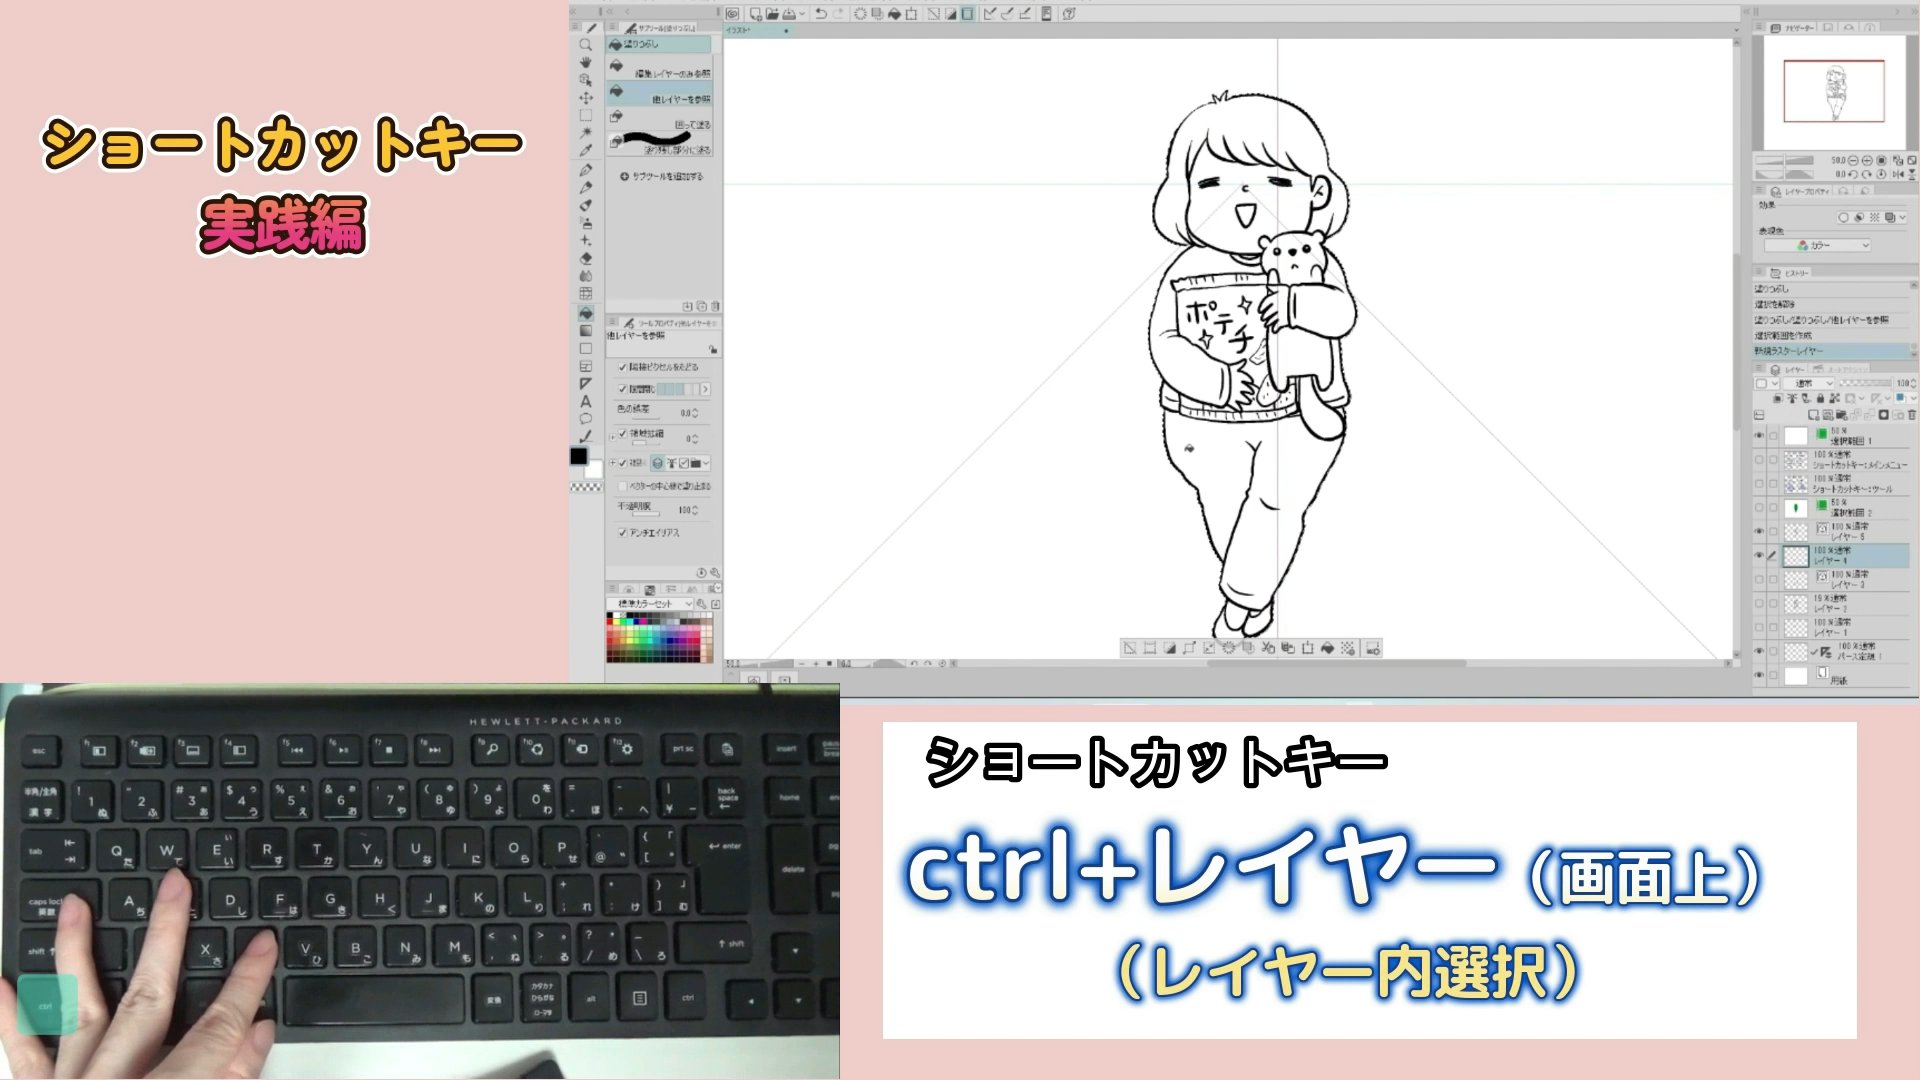Select 塗り残し部分に塗る sub tool
Screen dimensions: 1920x1080
tap(660, 146)
